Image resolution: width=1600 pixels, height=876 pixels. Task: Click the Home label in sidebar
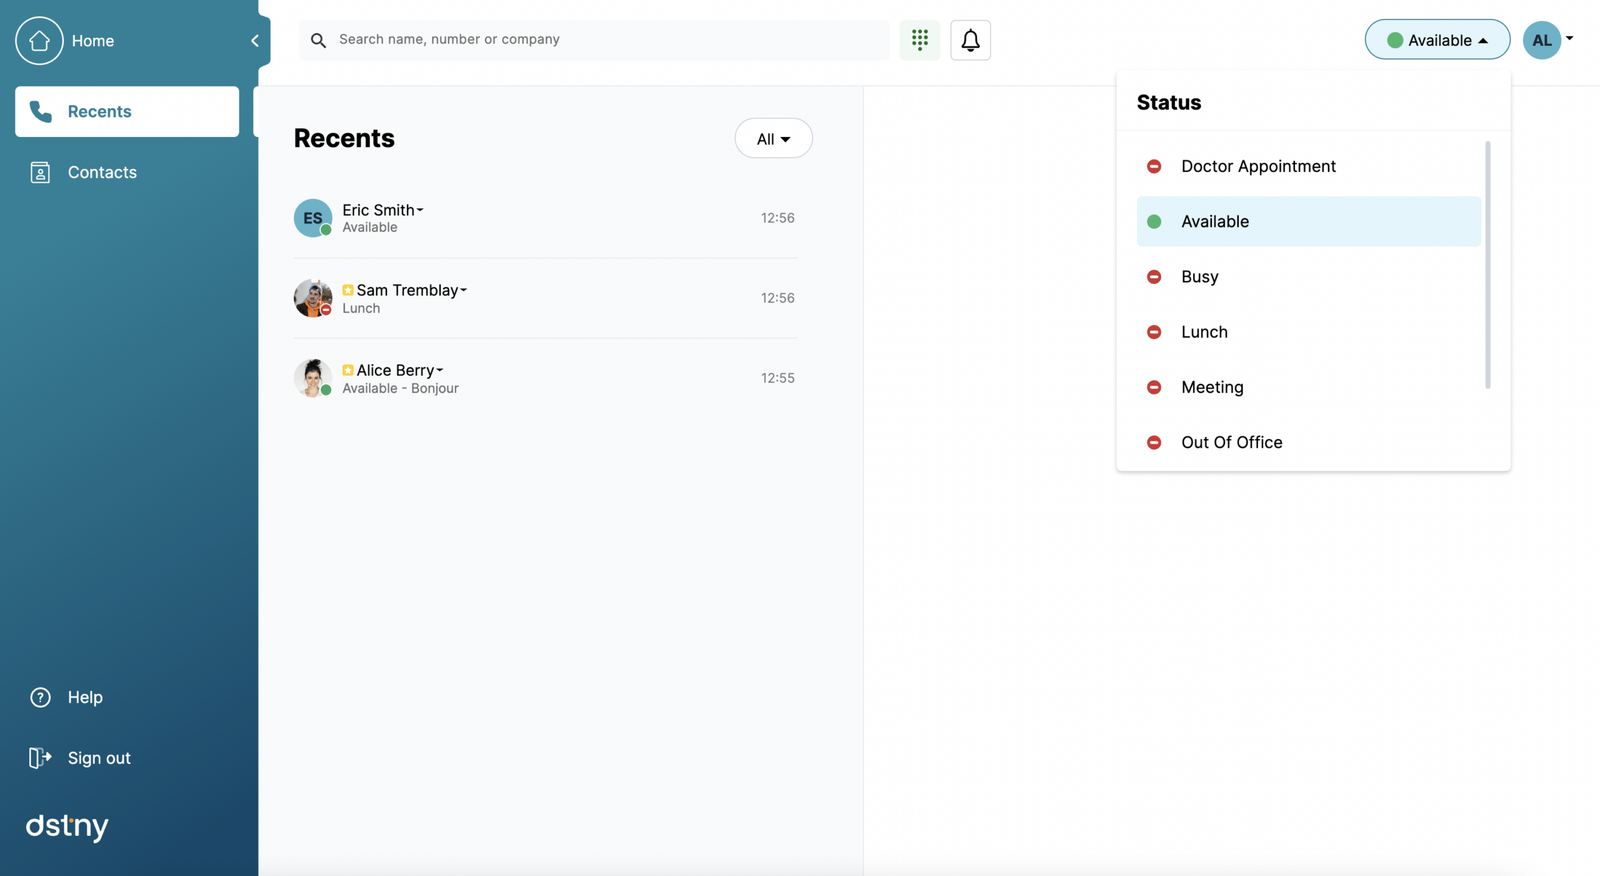pos(92,41)
